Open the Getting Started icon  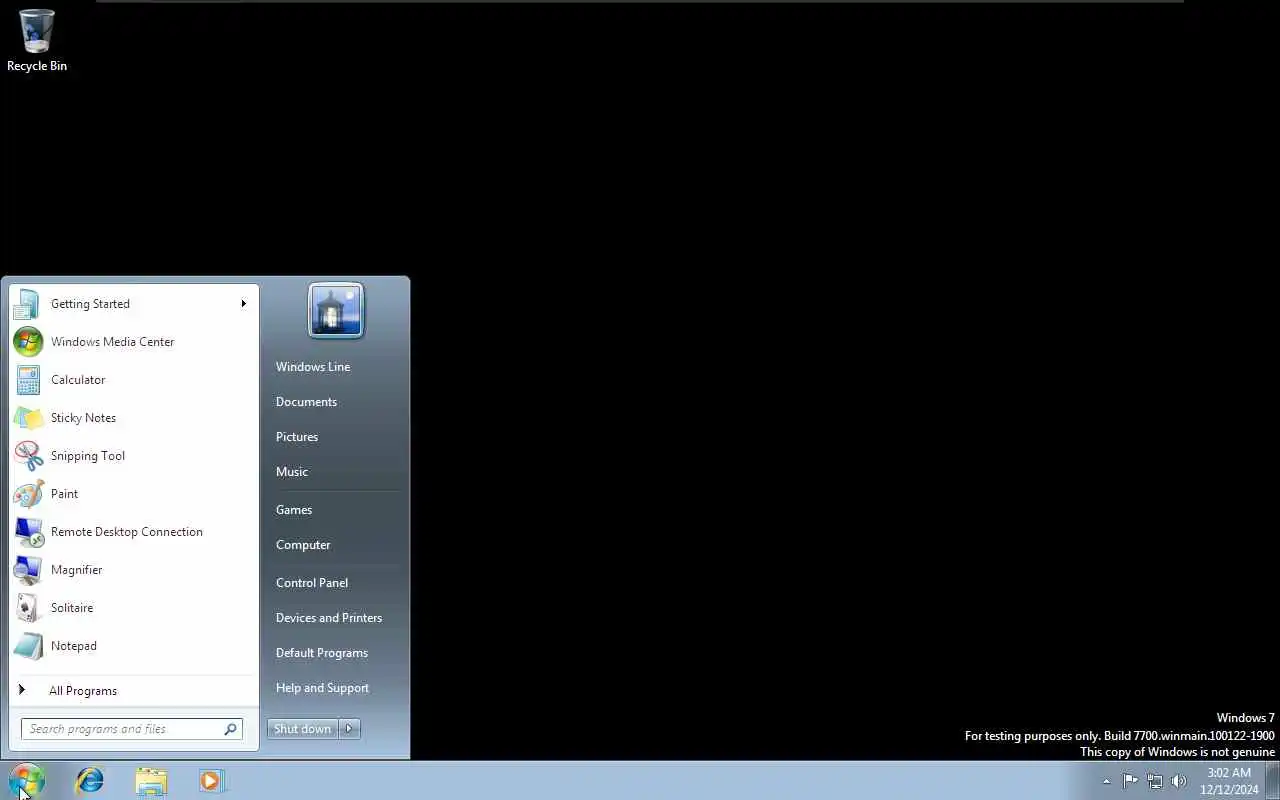click(x=27, y=304)
